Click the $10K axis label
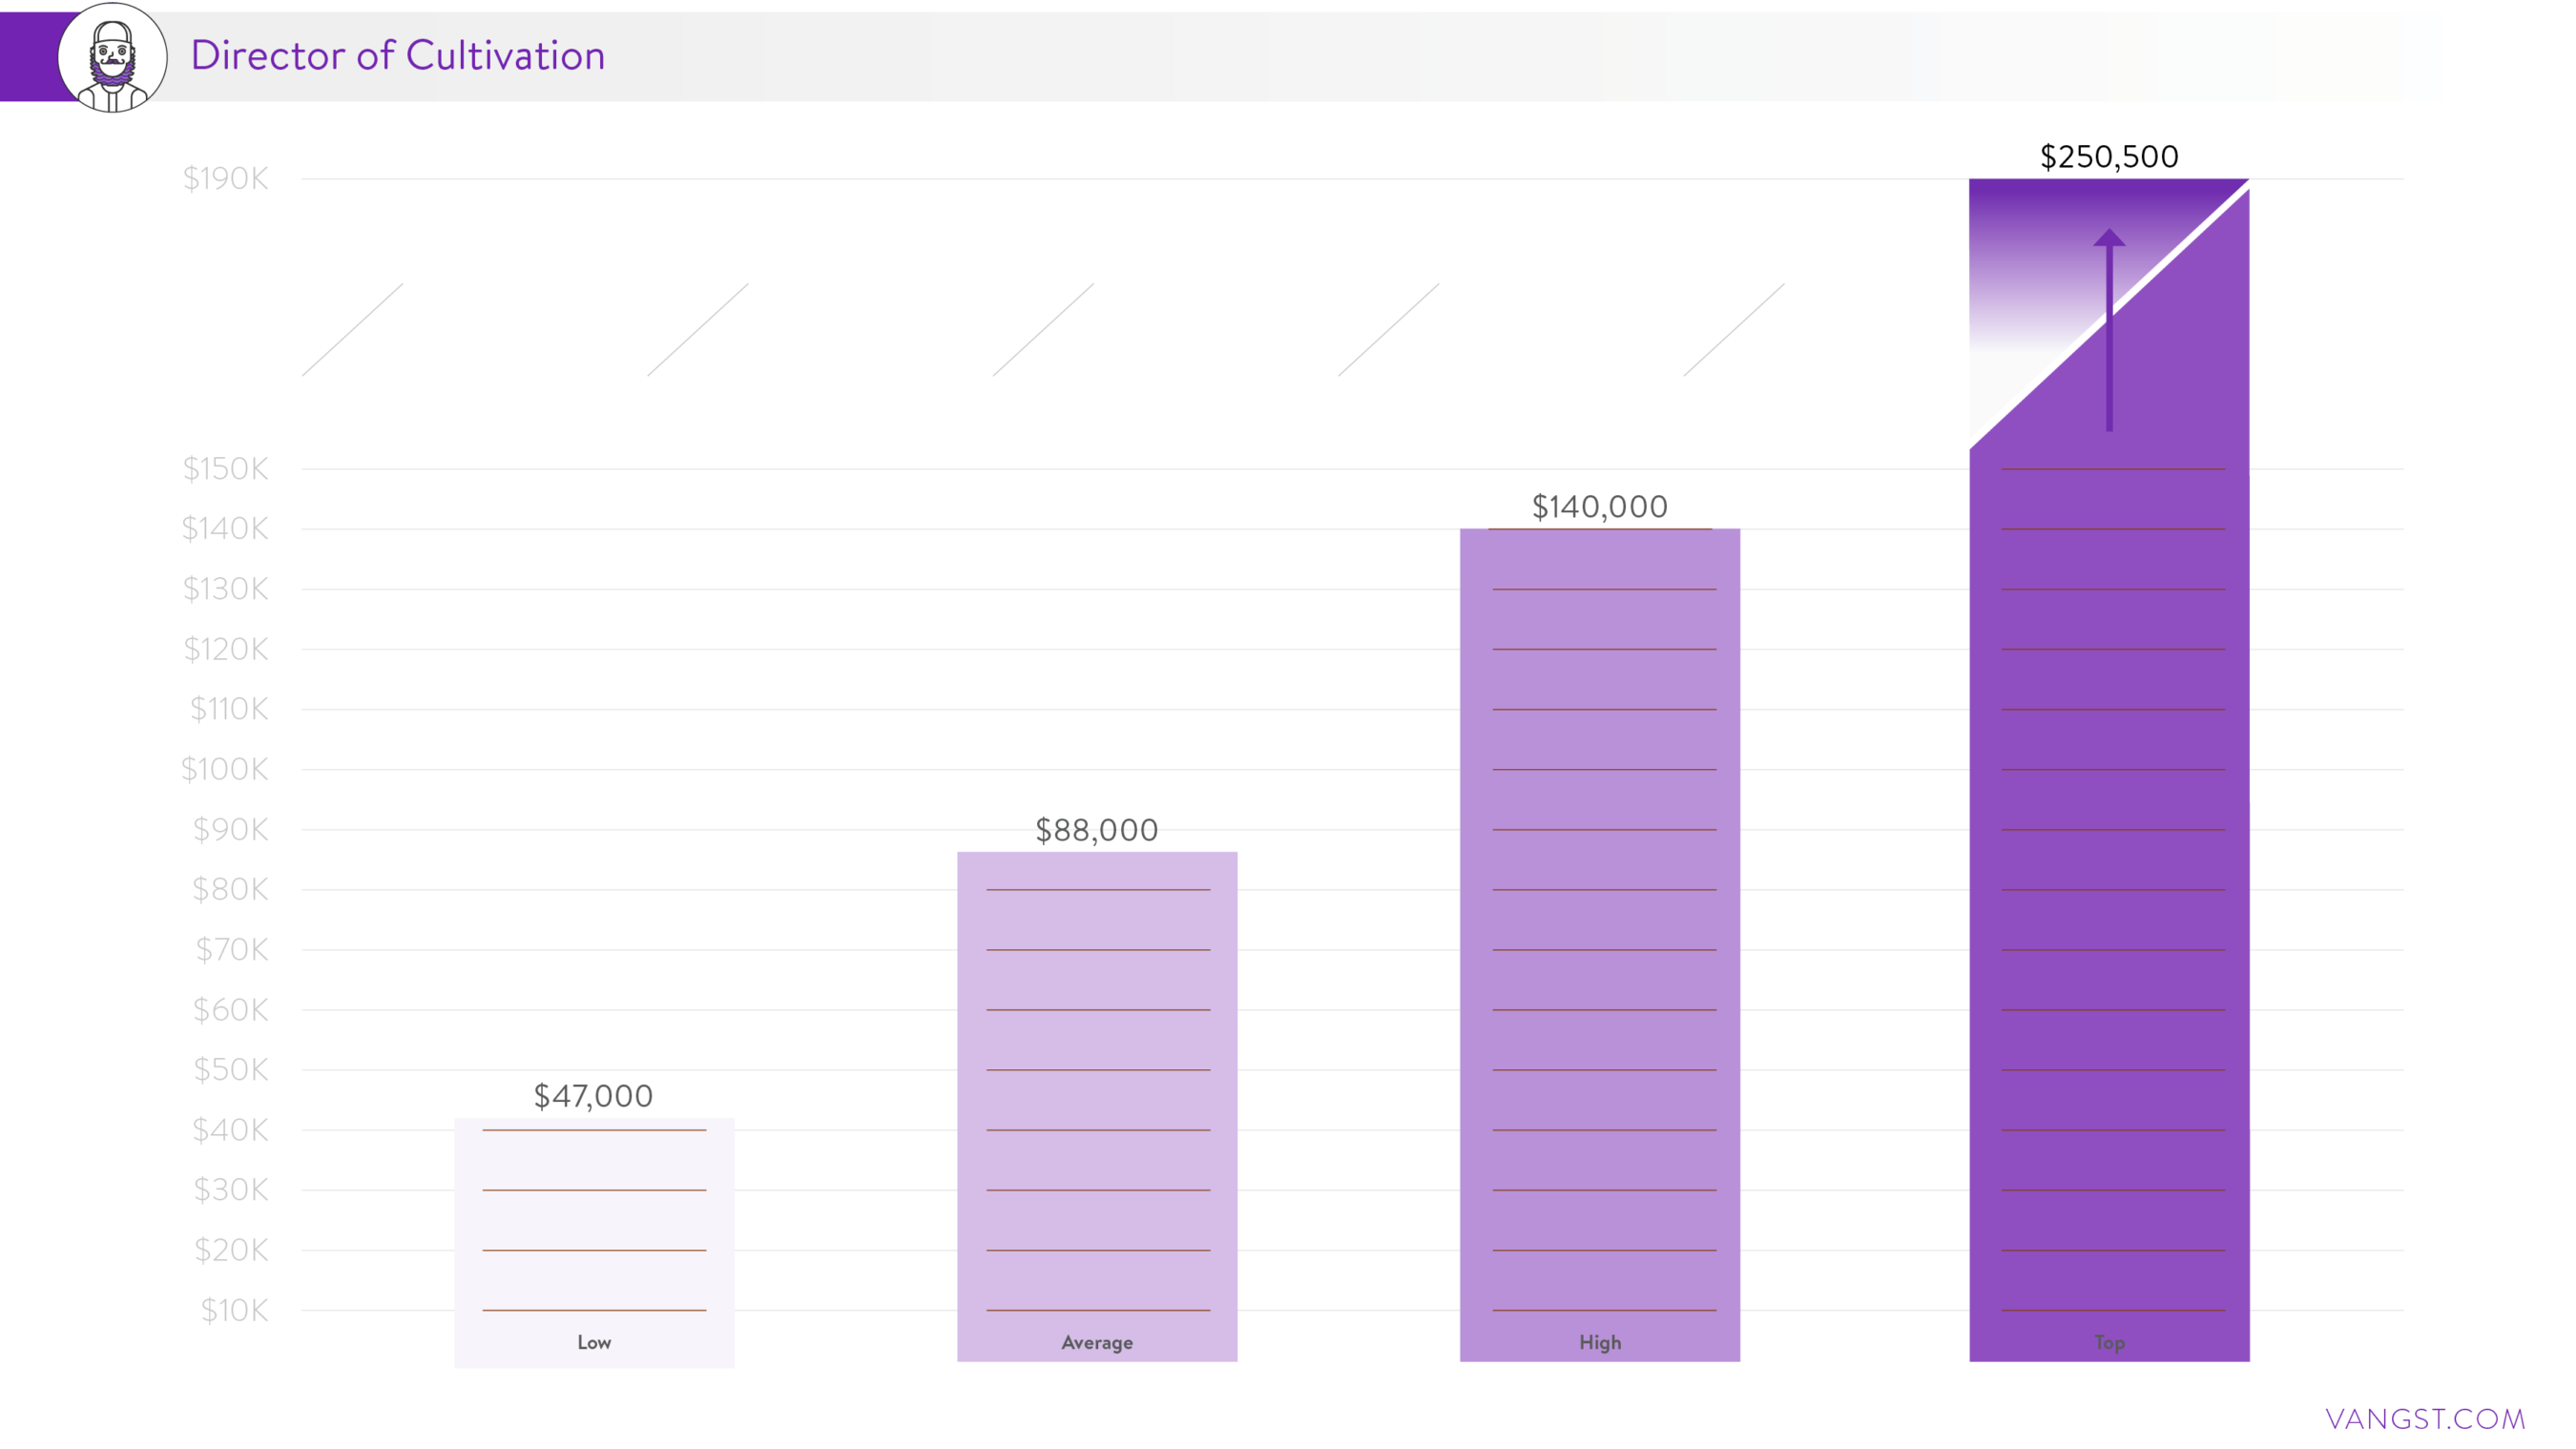The image size is (2576, 1449). click(x=234, y=1310)
